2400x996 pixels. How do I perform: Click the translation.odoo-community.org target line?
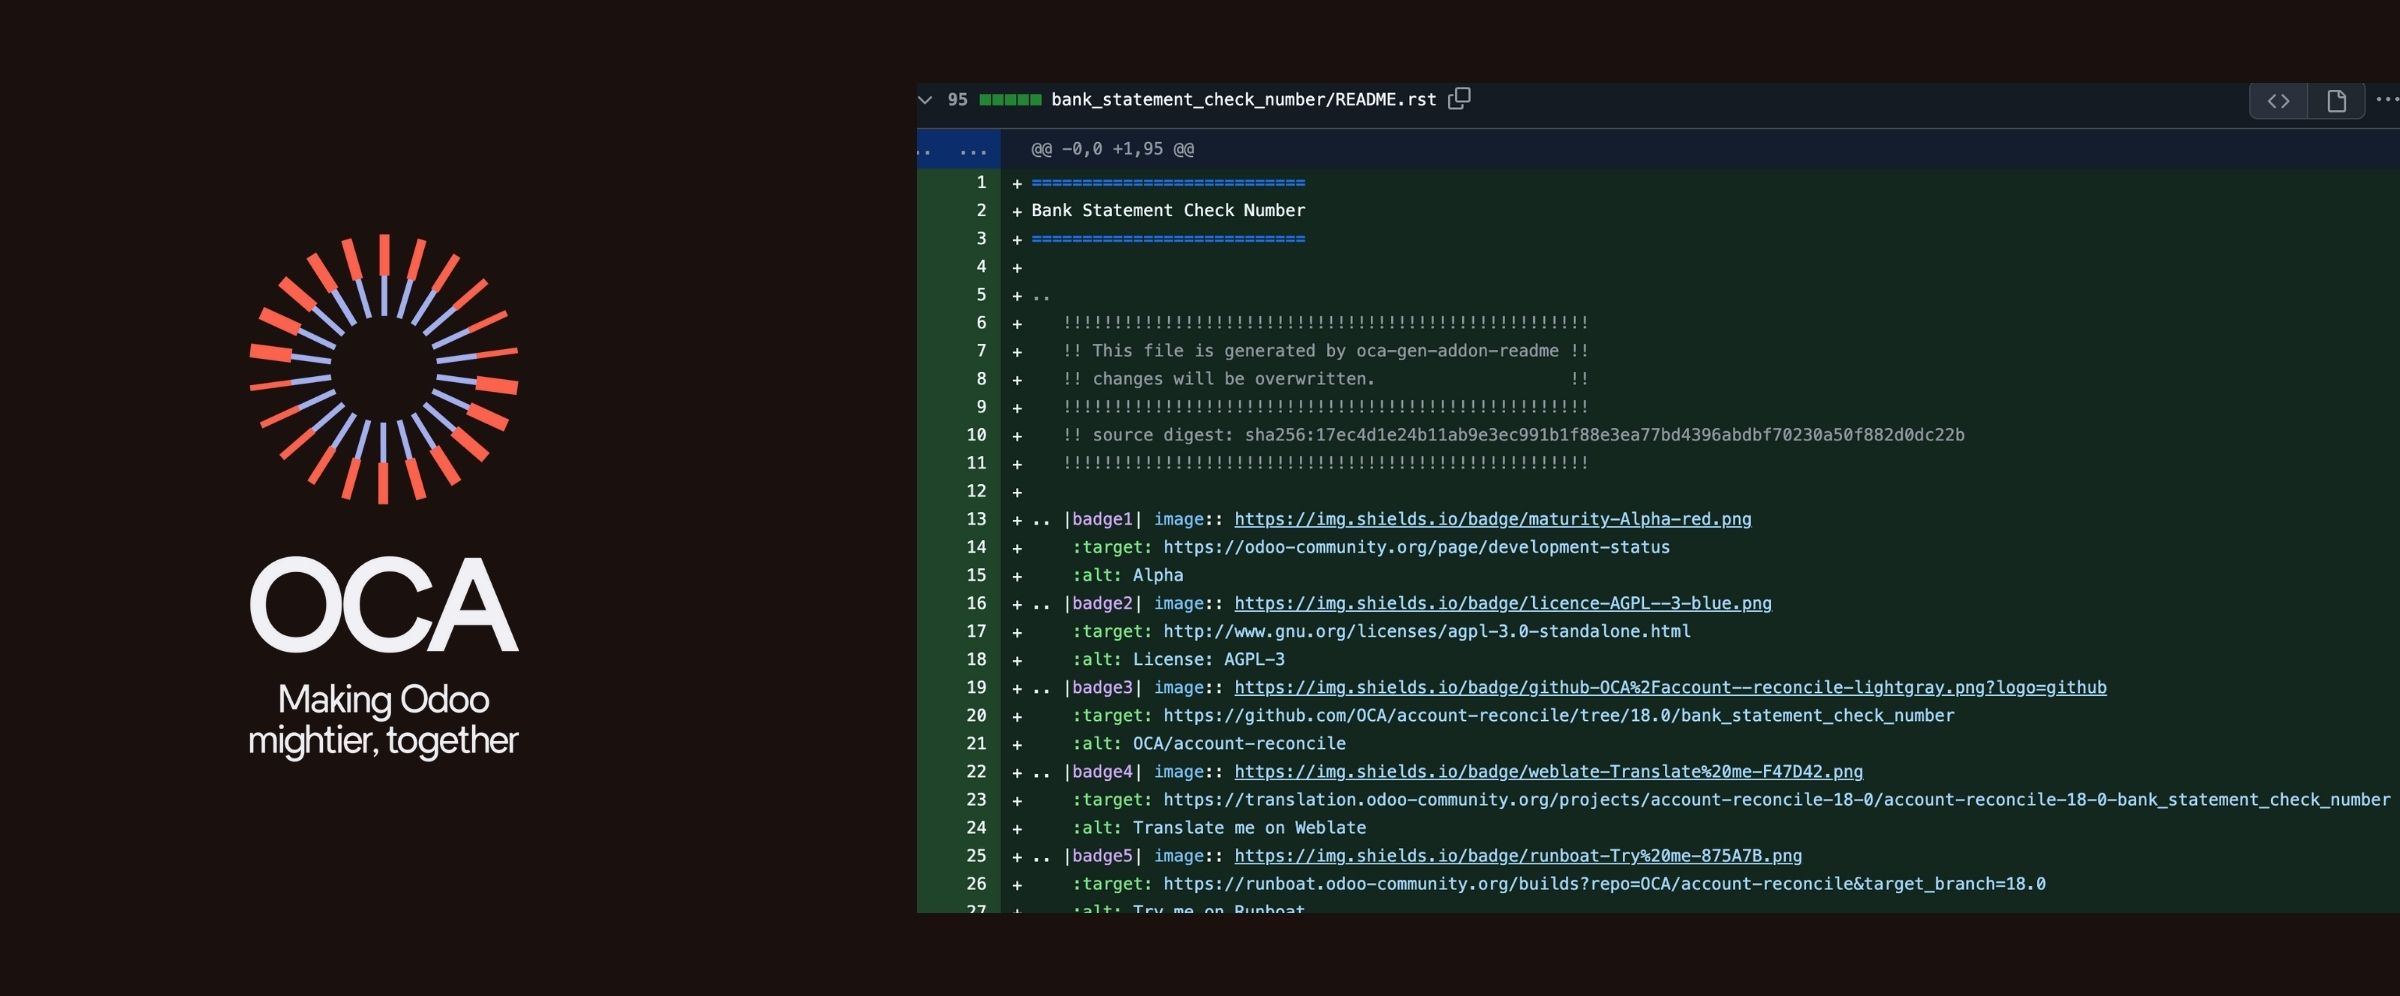point(1731,799)
